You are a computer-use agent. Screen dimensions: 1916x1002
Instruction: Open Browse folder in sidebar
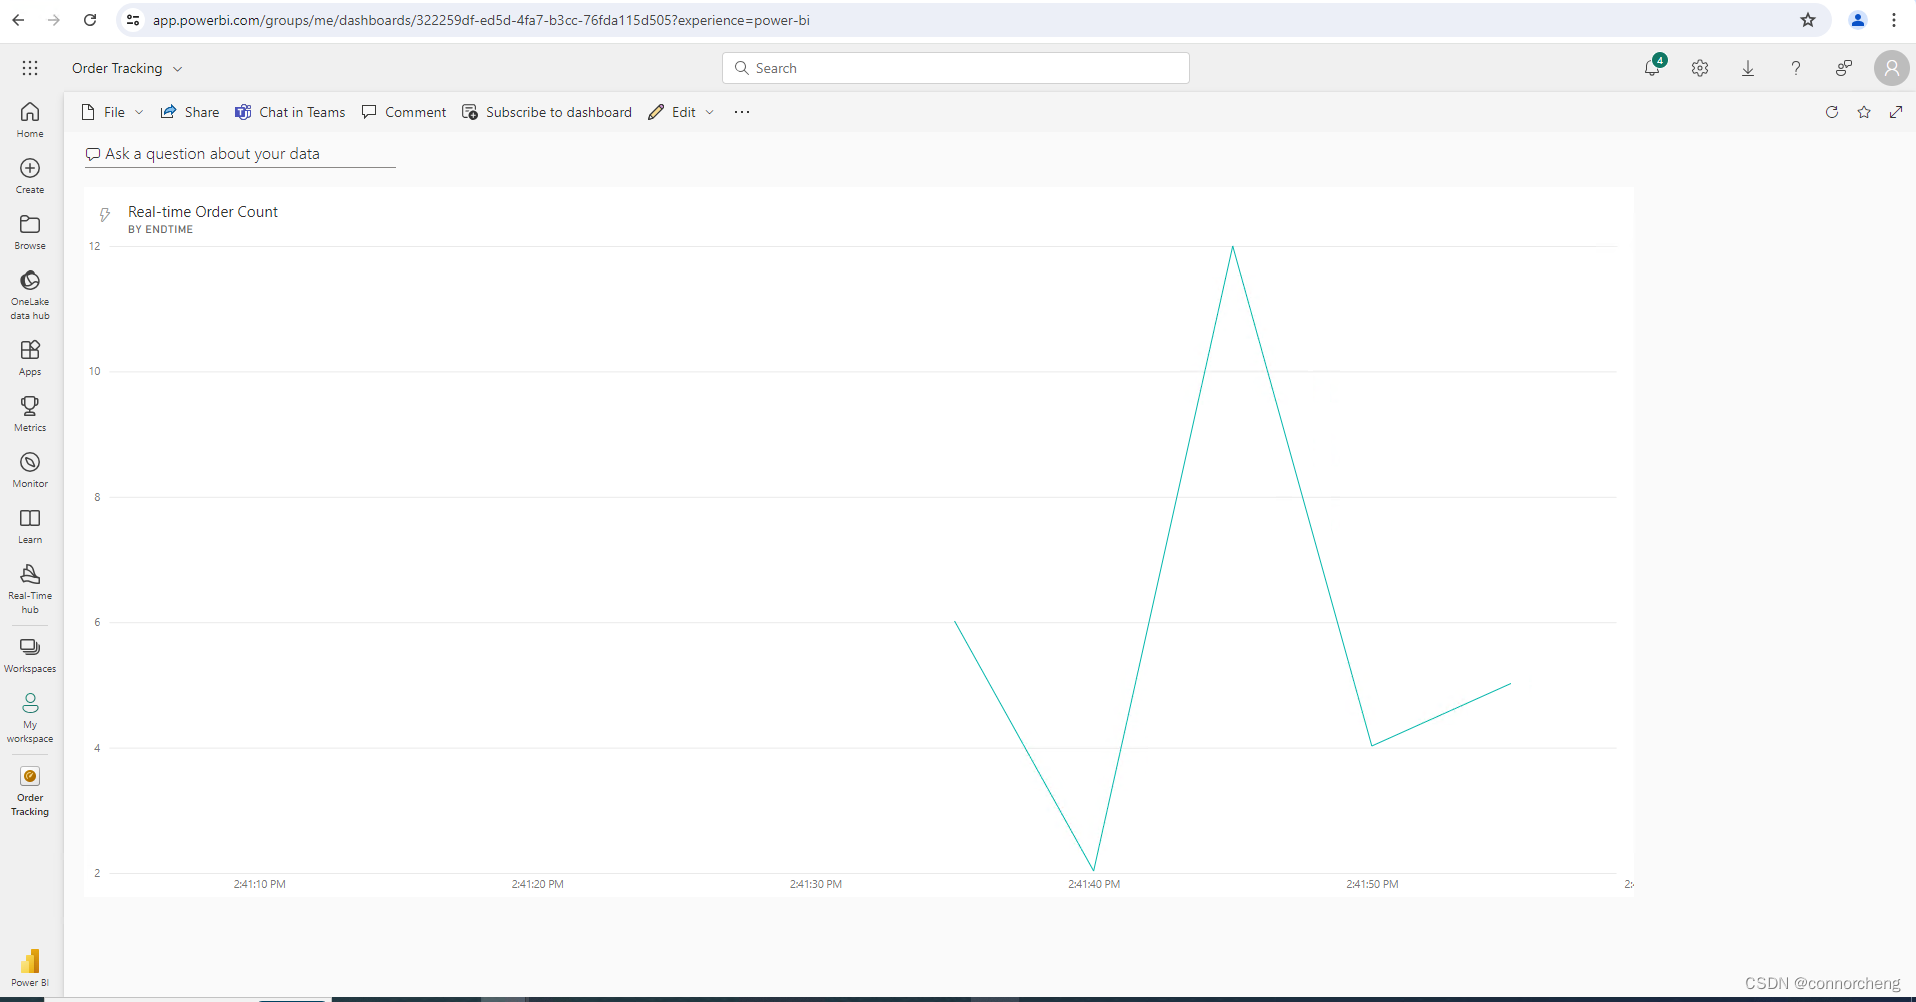(30, 231)
